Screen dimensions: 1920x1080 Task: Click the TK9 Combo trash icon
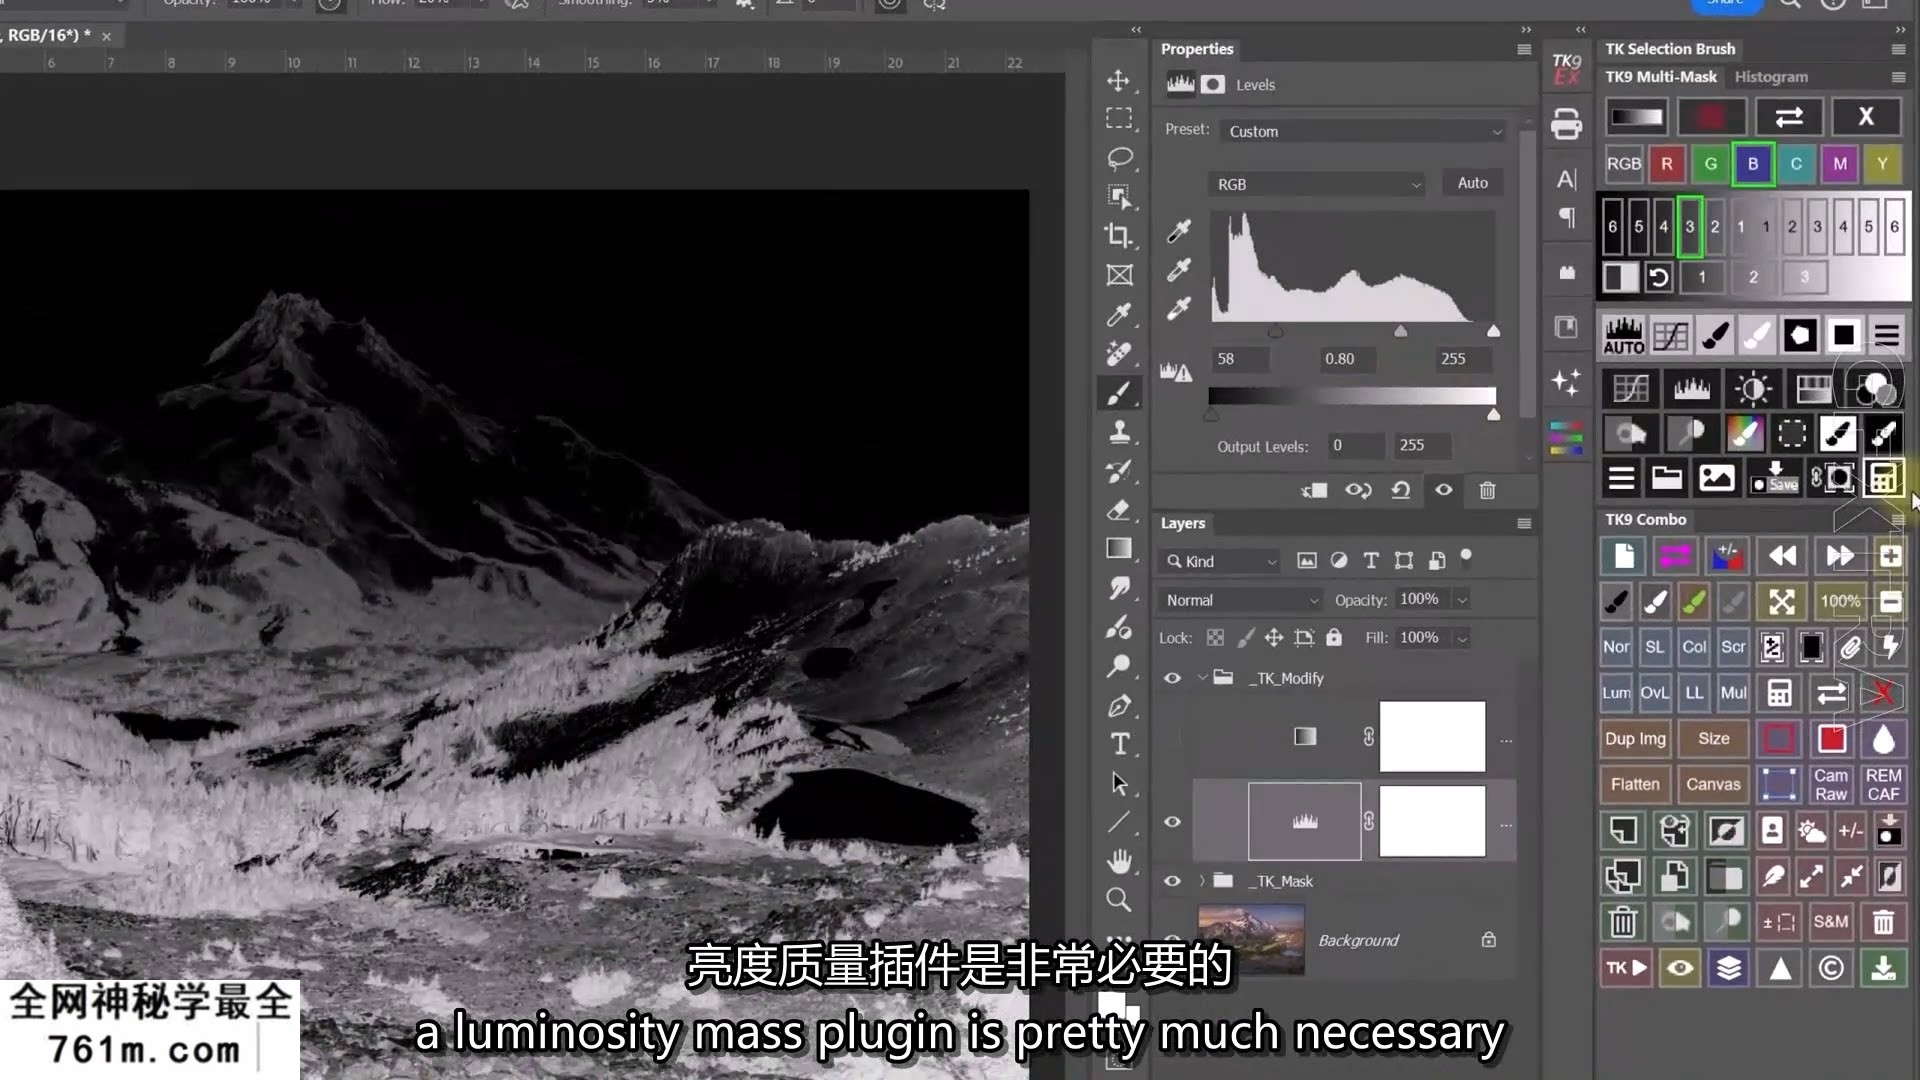pyautogui.click(x=1623, y=921)
